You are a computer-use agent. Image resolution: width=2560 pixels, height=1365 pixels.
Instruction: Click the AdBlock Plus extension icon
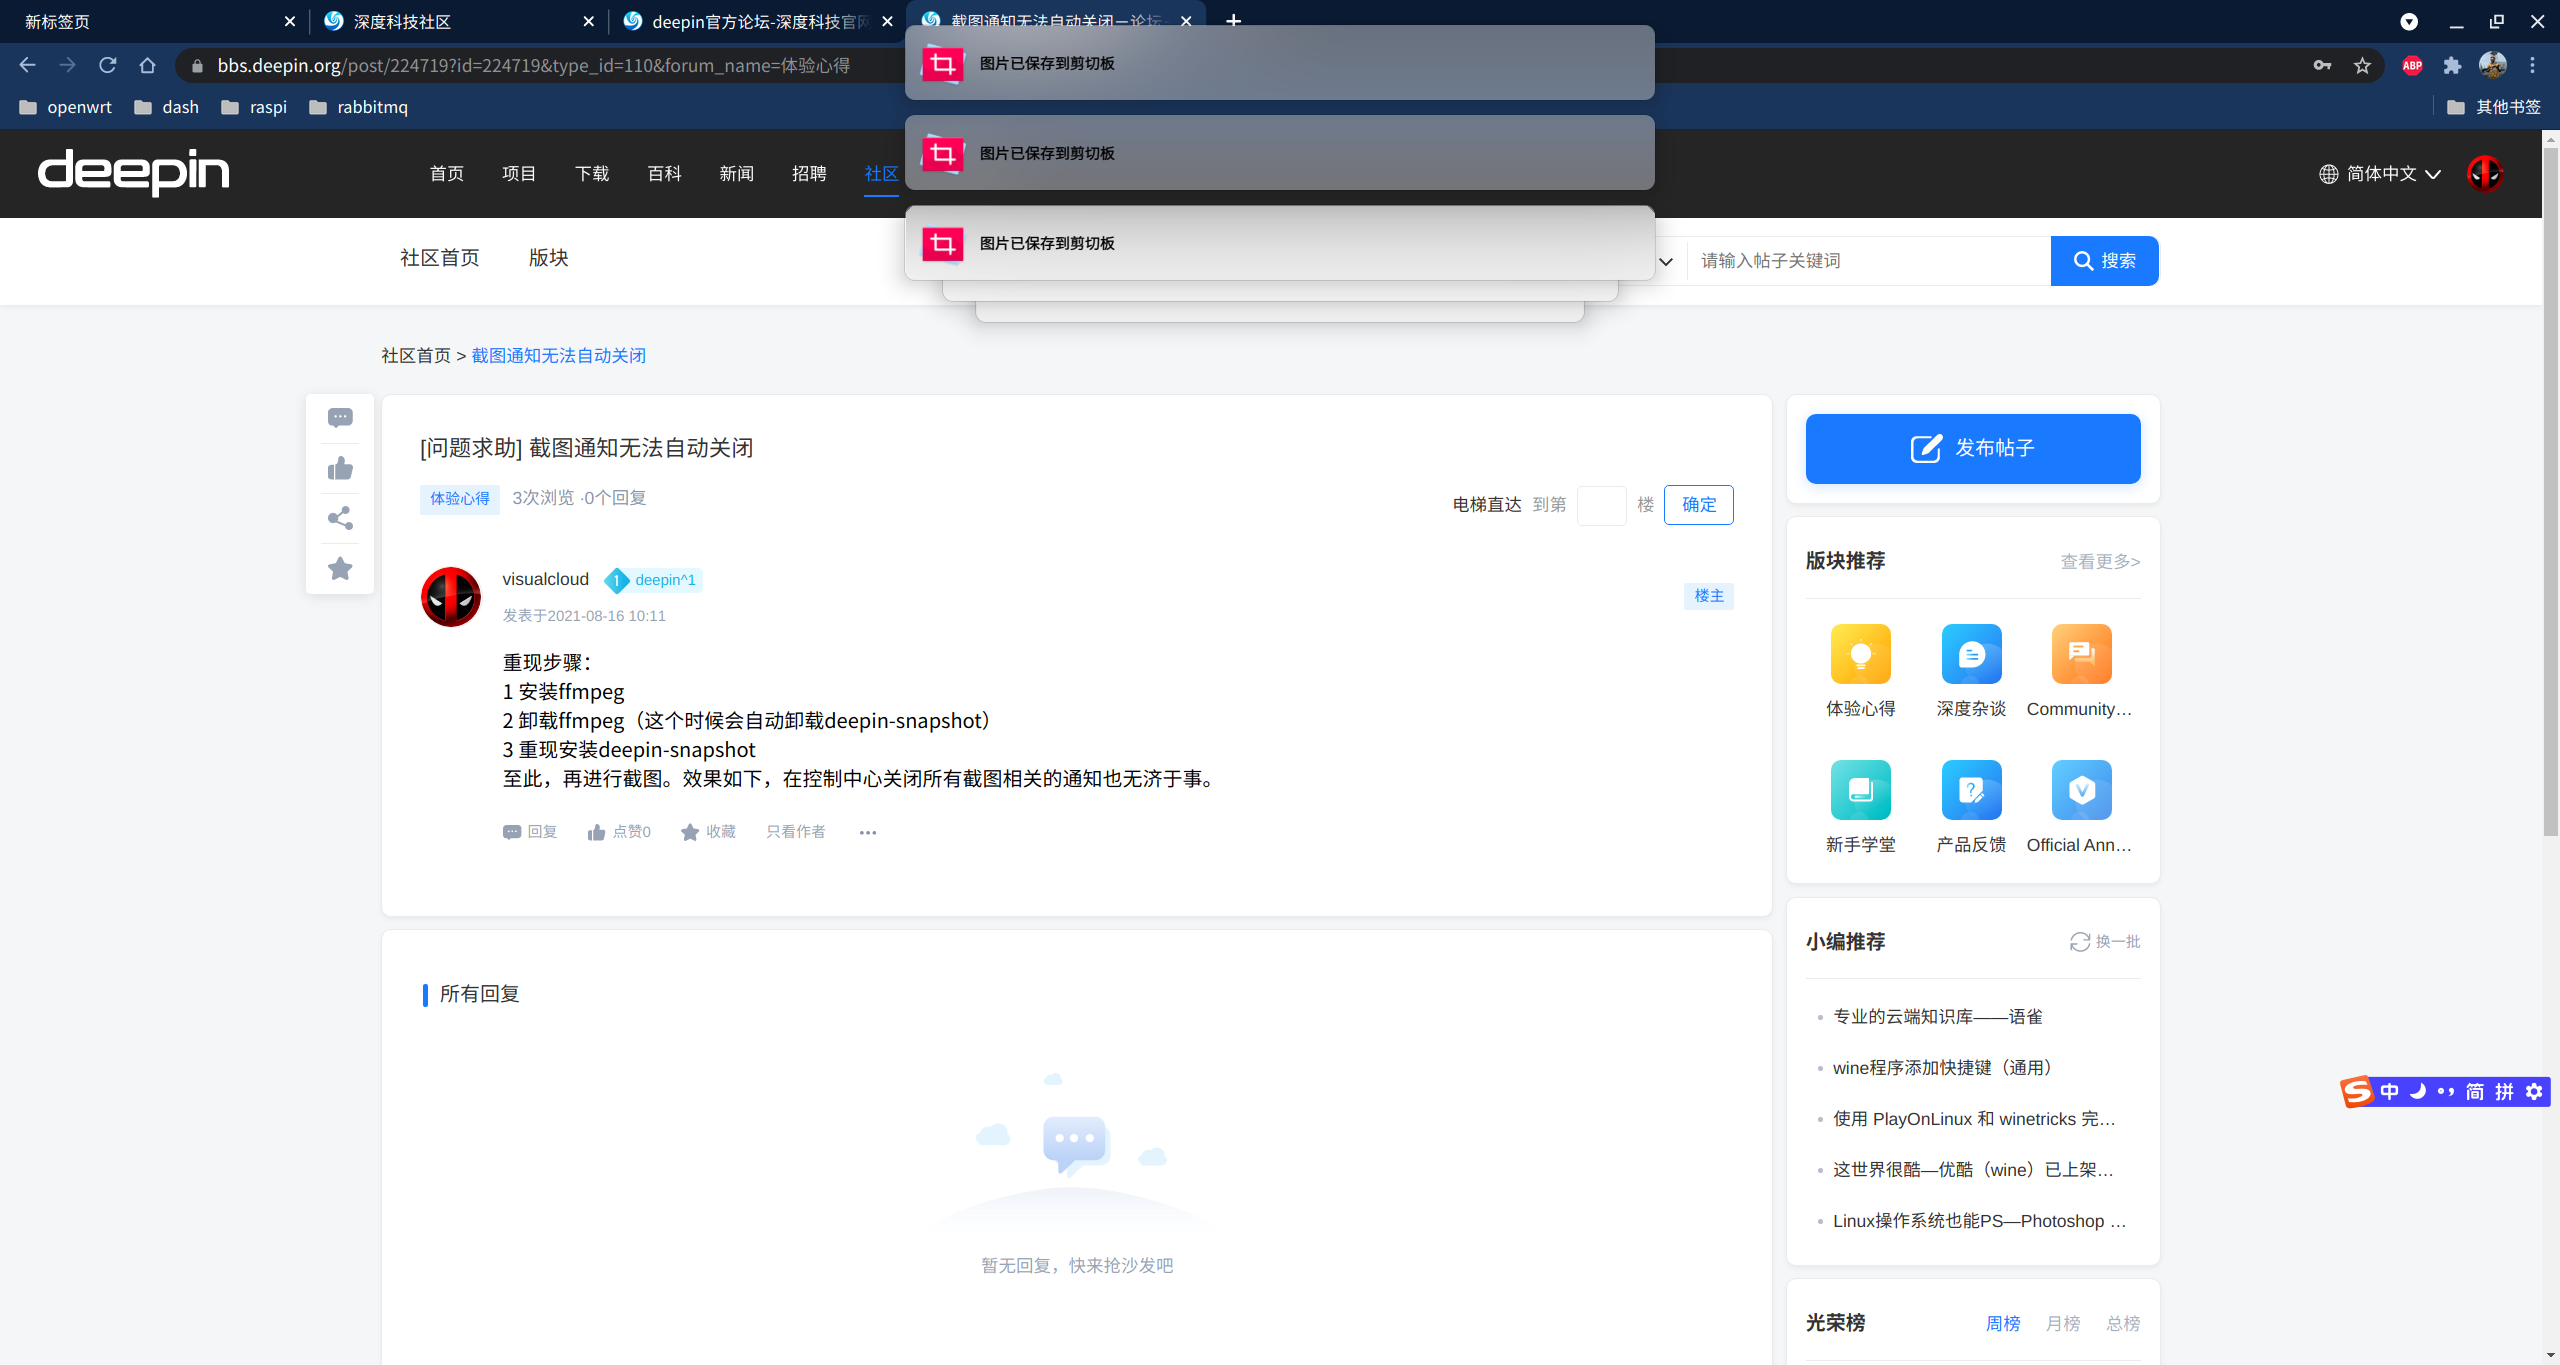pos(2412,66)
